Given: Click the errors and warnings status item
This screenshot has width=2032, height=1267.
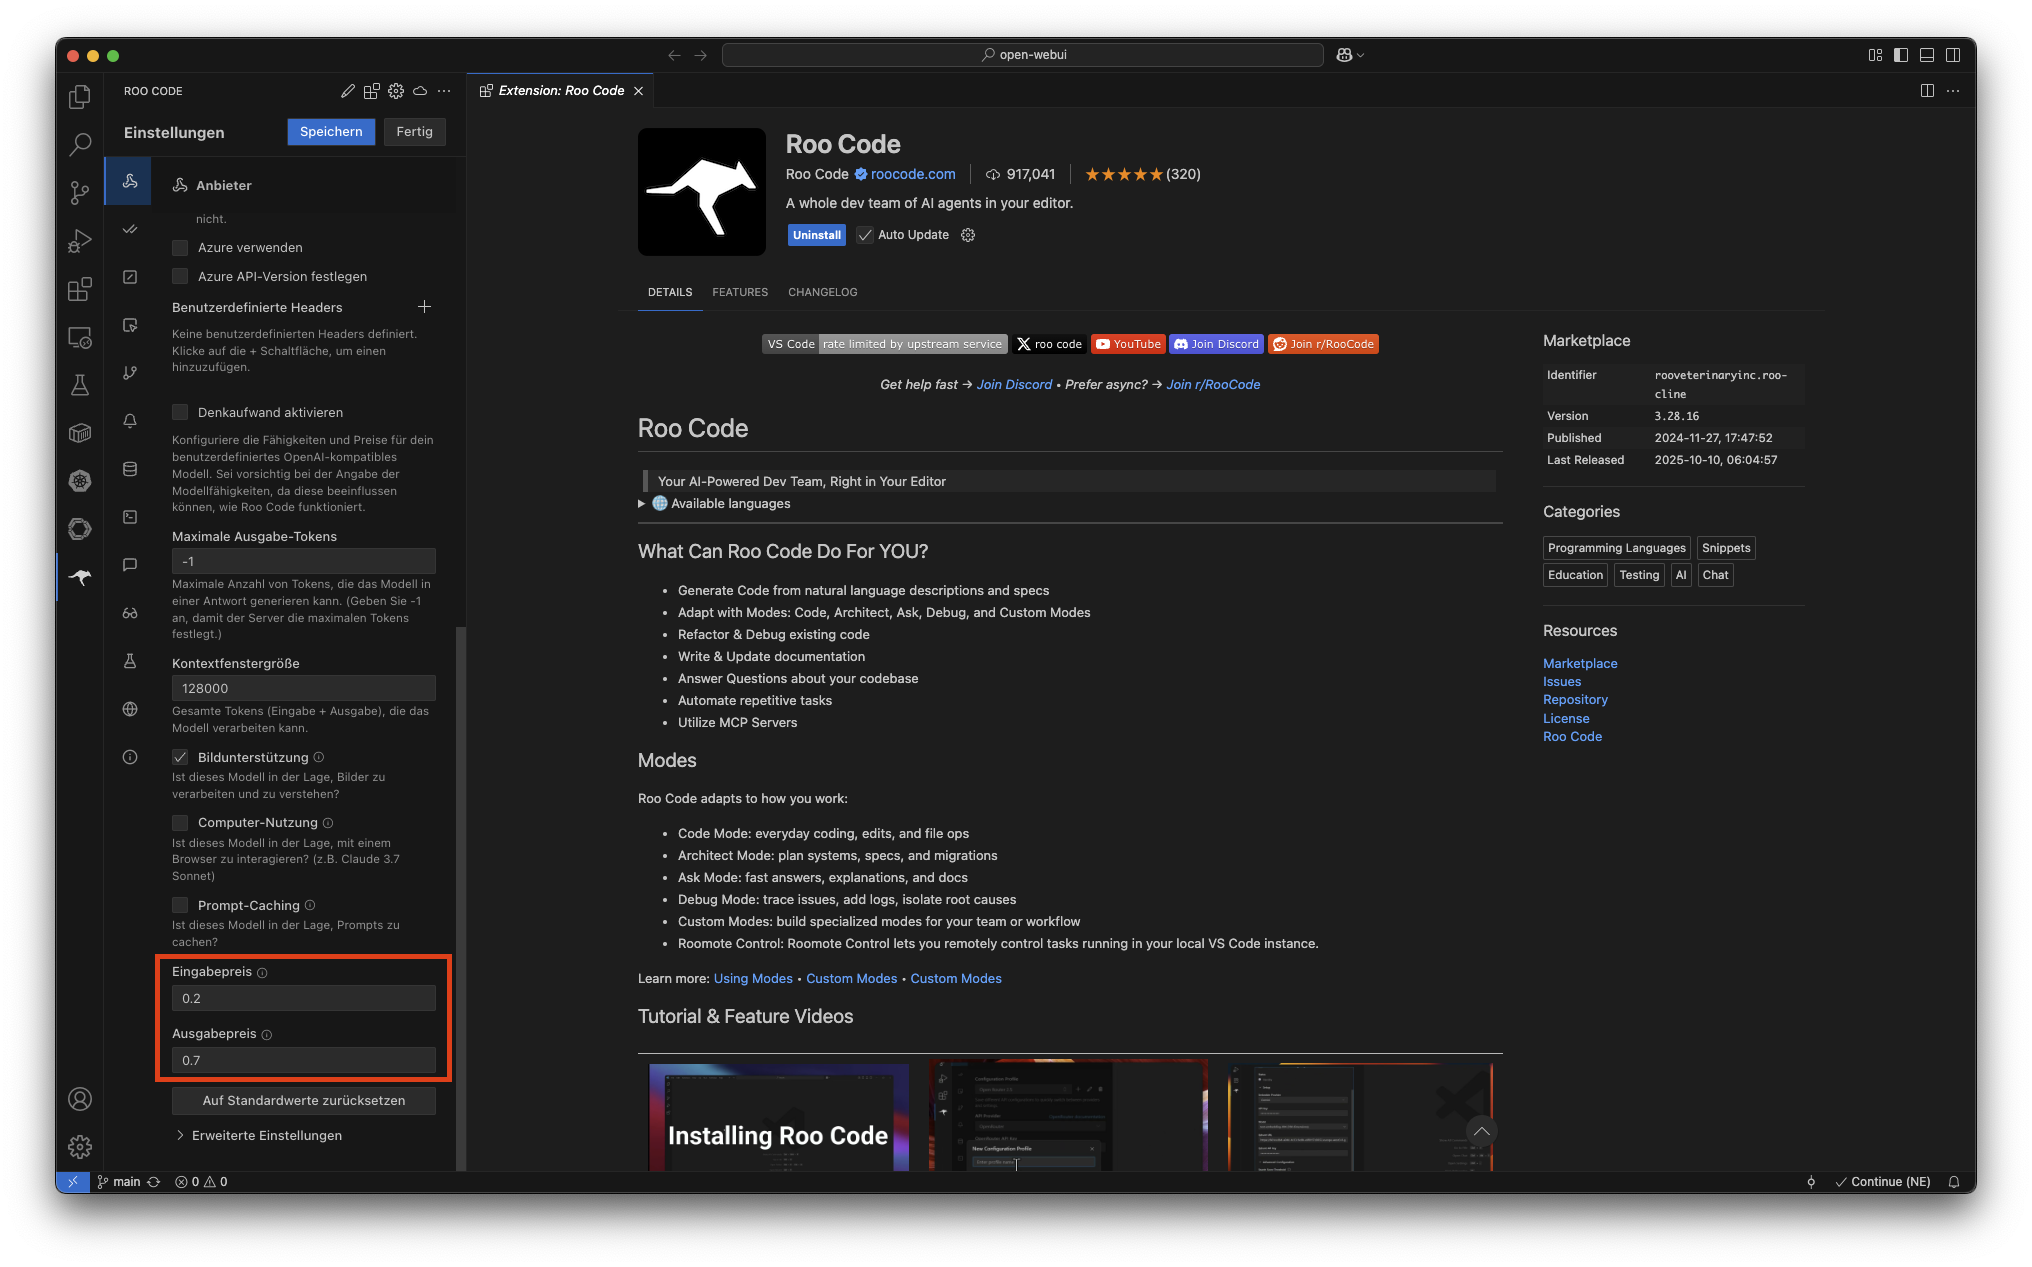Looking at the screenshot, I should (201, 1182).
